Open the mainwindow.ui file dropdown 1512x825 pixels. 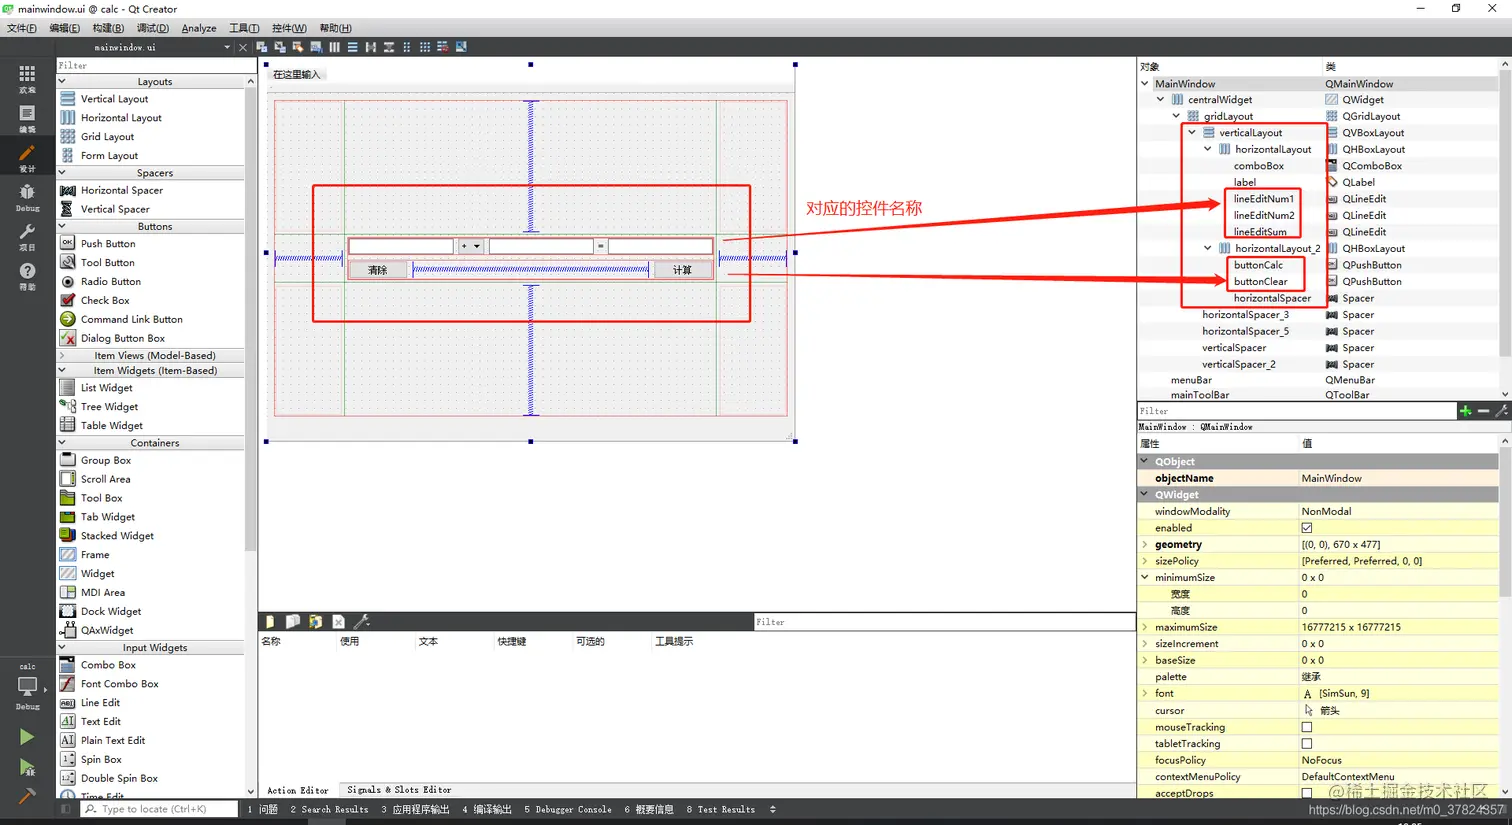point(227,47)
